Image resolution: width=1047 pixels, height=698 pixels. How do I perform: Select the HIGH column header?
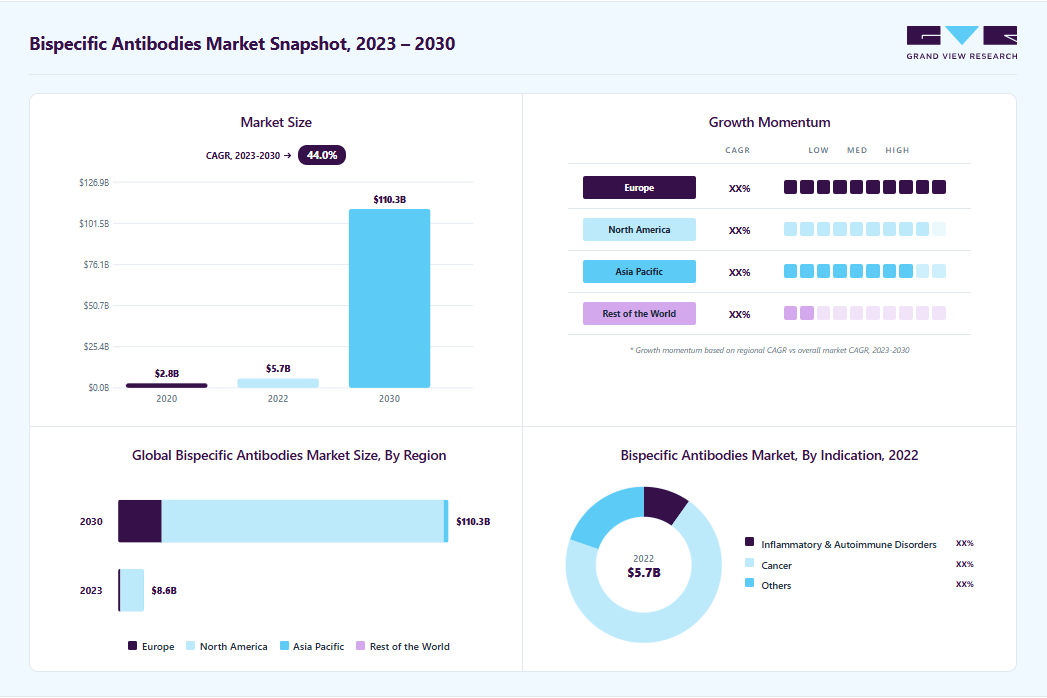coord(897,150)
